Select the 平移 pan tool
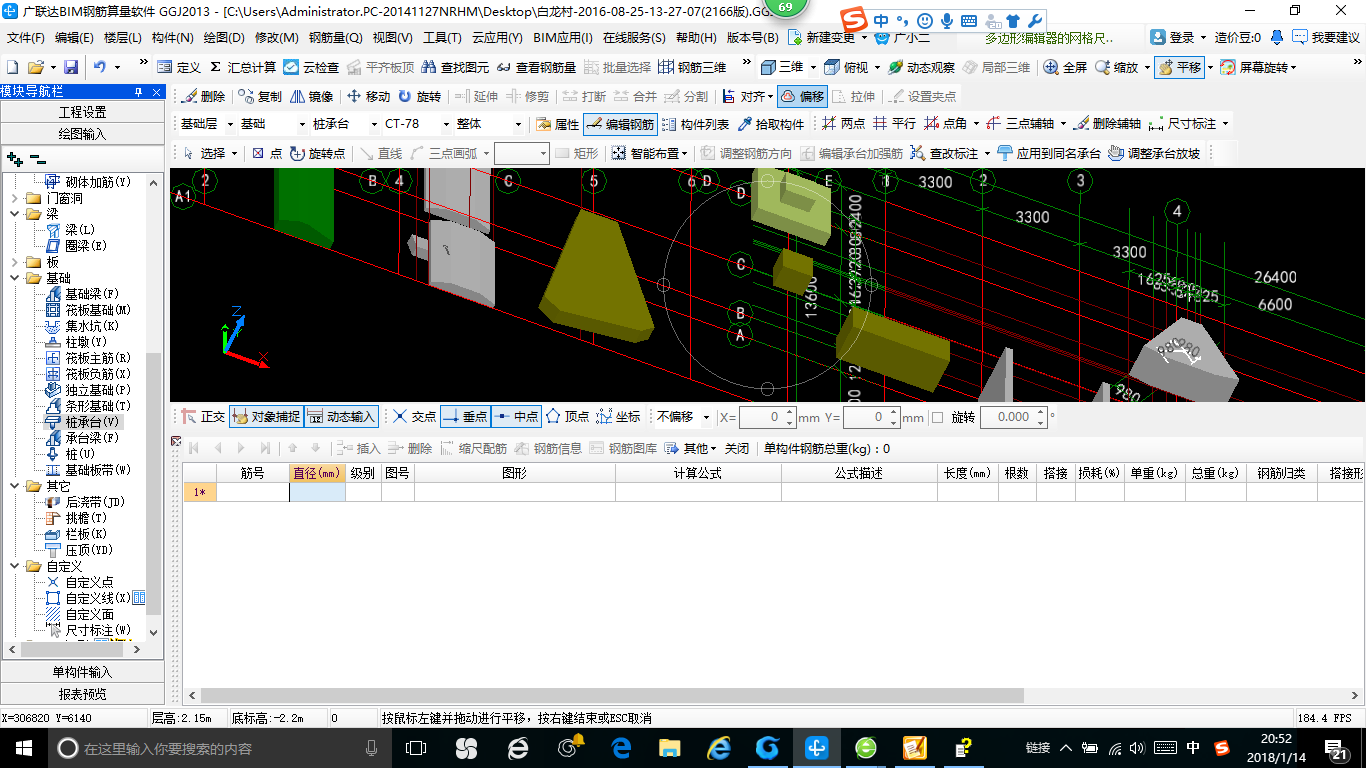The height and width of the screenshot is (768, 1366). pos(1179,67)
